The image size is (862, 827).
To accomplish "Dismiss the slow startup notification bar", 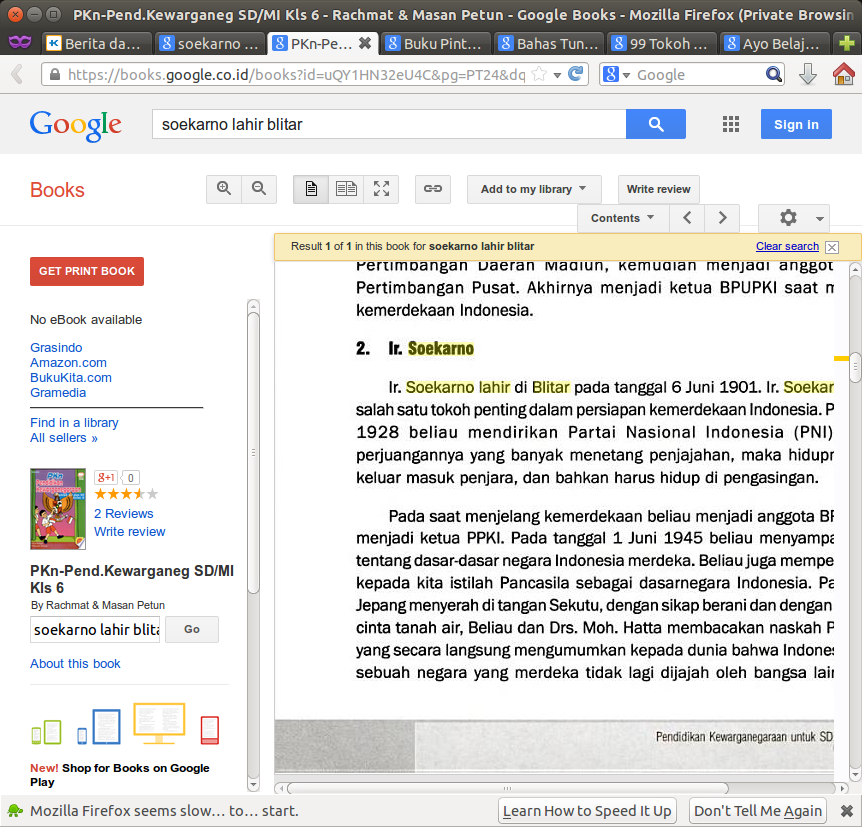I will 847,811.
